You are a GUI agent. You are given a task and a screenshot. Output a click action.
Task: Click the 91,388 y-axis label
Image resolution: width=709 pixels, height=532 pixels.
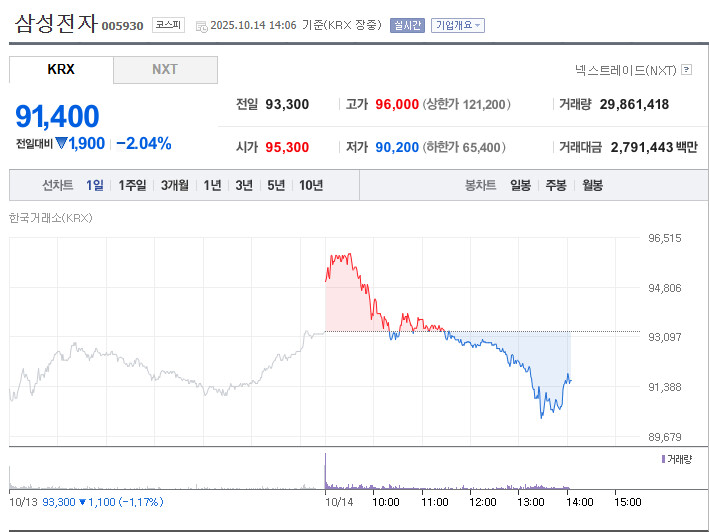click(665, 387)
